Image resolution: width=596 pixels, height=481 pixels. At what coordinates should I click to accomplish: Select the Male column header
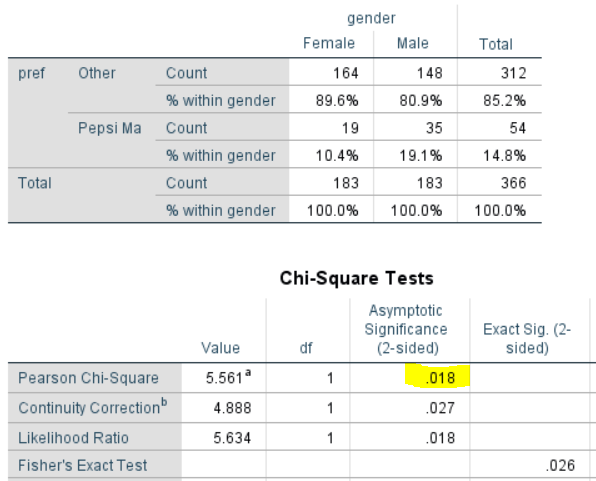pos(413,43)
